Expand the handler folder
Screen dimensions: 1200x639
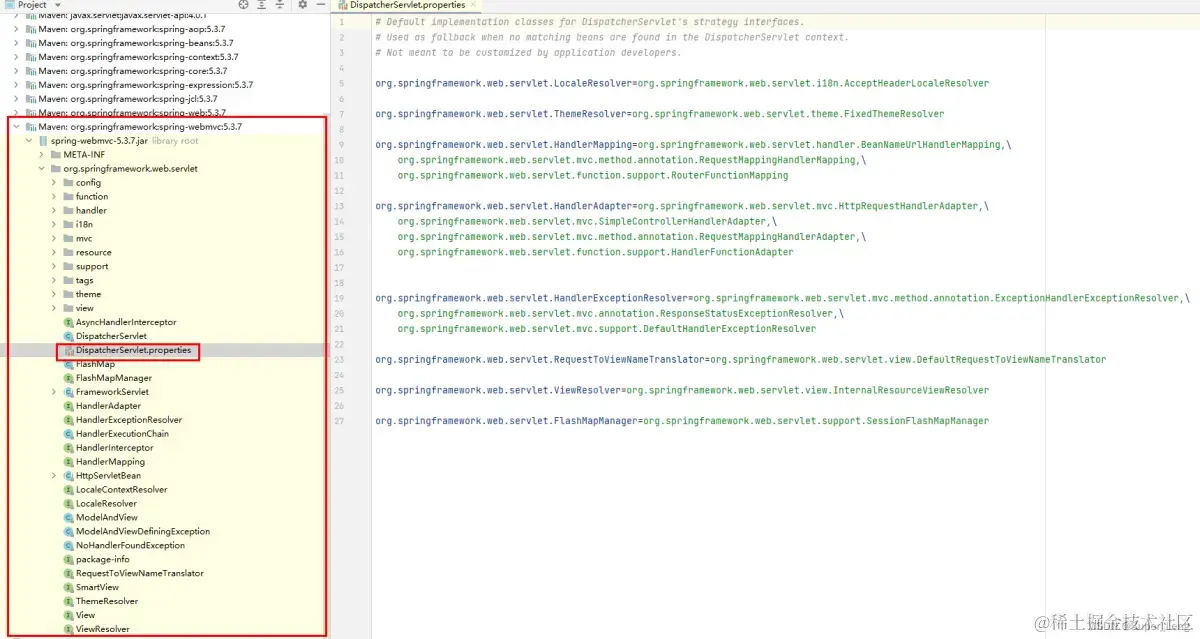pyautogui.click(x=54, y=211)
